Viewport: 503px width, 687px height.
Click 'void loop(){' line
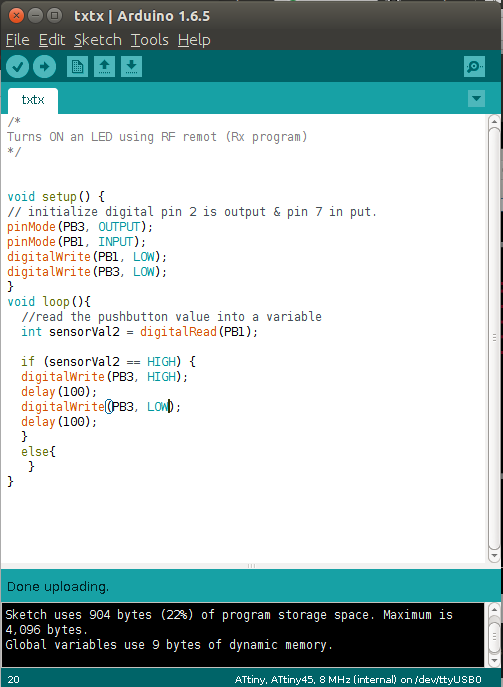click(49, 302)
